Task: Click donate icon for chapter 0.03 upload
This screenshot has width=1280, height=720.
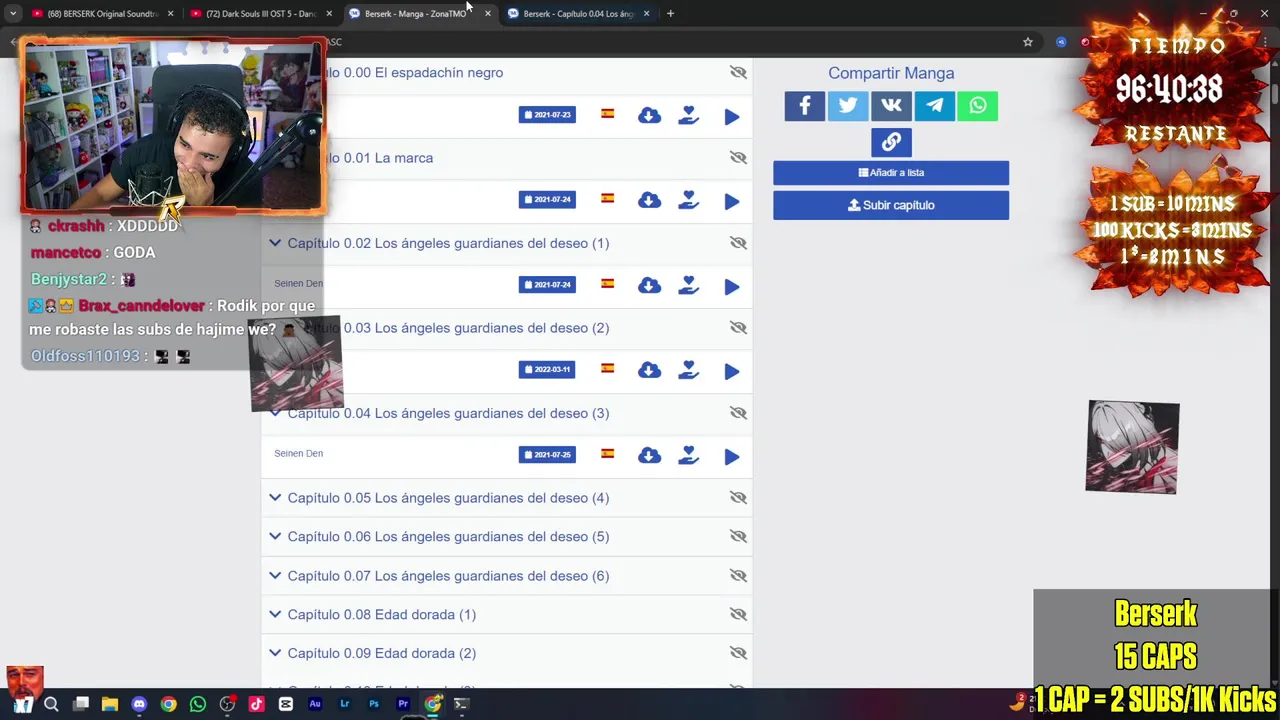Action: click(x=688, y=371)
